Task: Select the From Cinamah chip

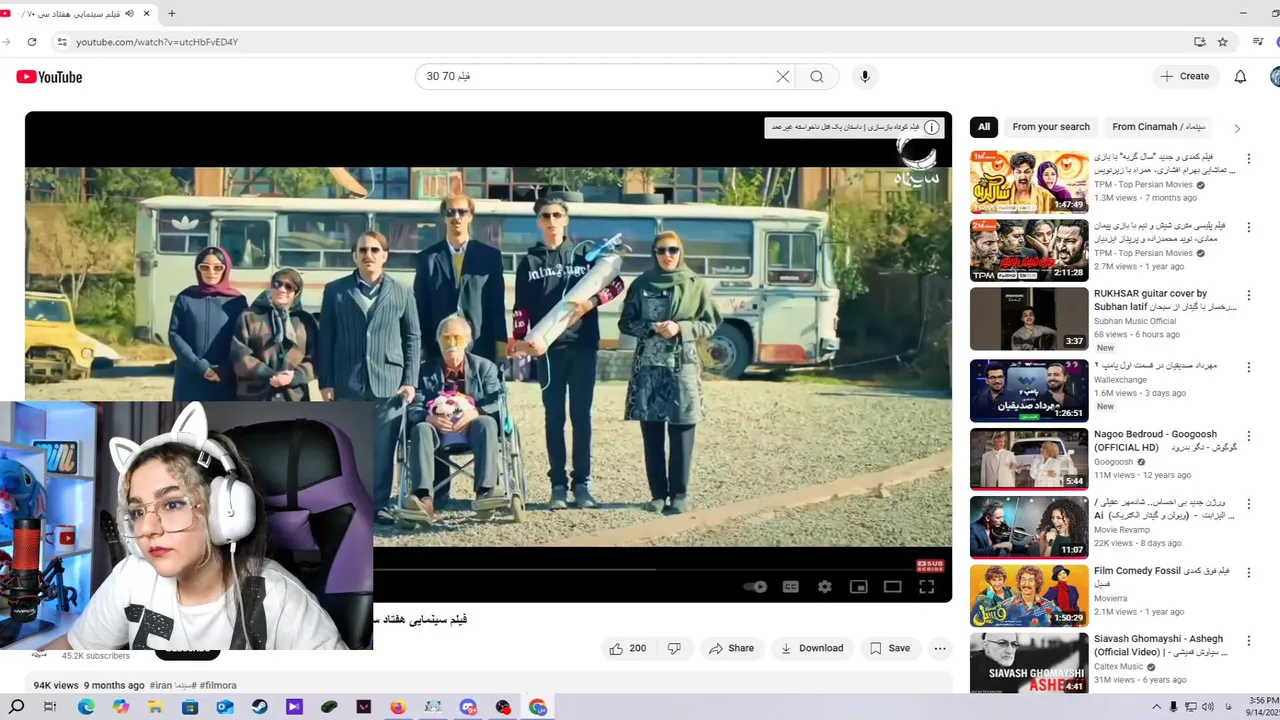Action: click(1158, 127)
